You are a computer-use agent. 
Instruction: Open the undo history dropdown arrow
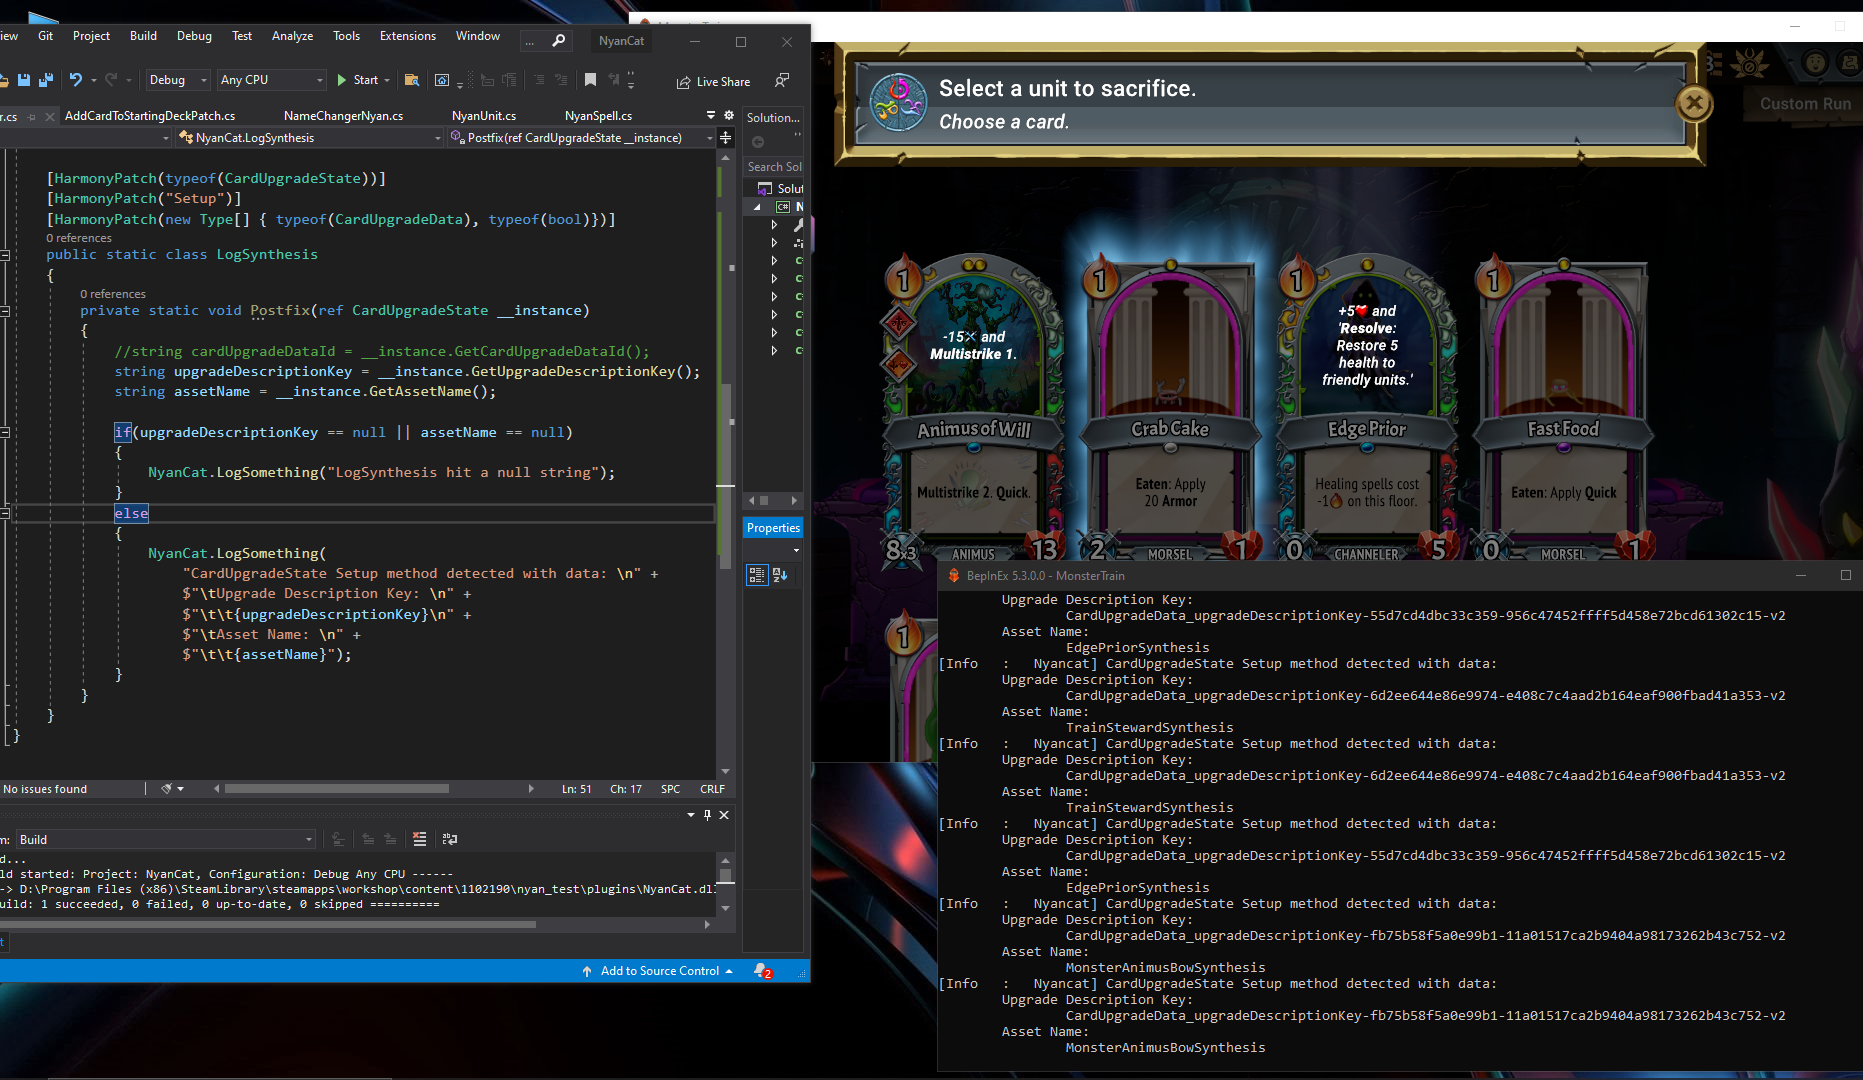pyautogui.click(x=94, y=80)
